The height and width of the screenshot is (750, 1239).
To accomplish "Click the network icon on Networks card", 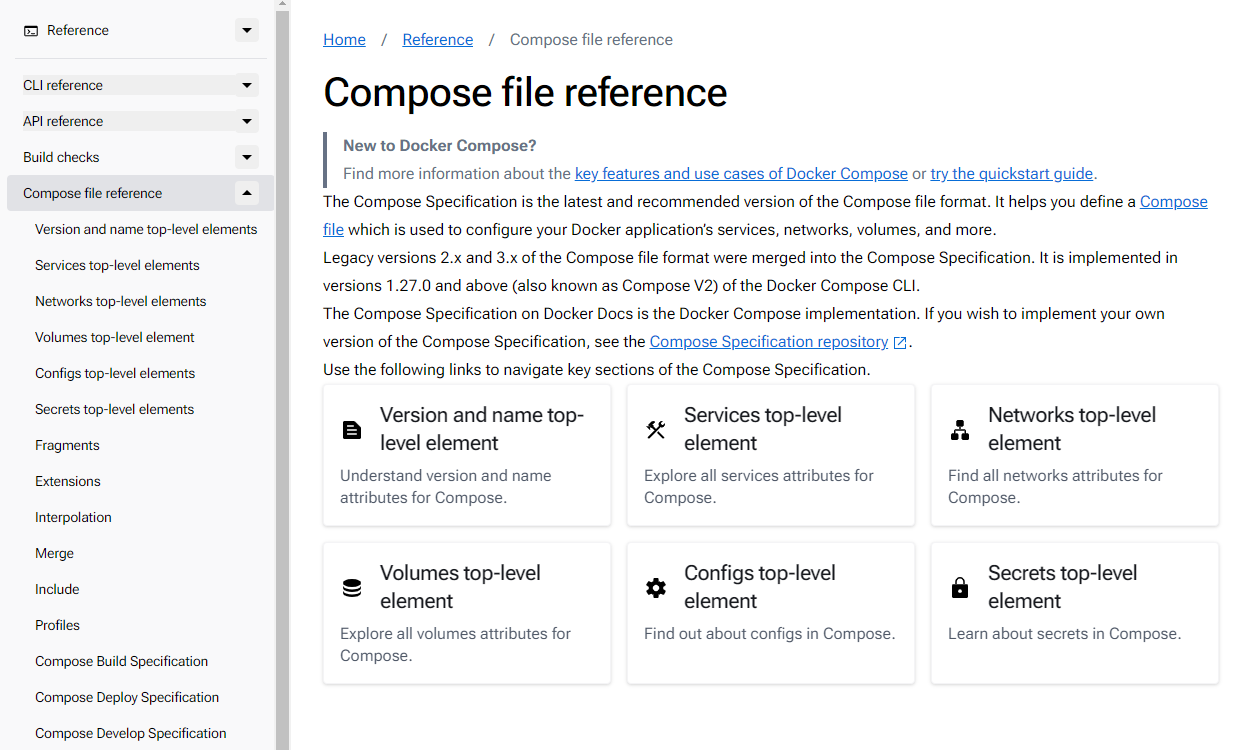I will coord(960,430).
